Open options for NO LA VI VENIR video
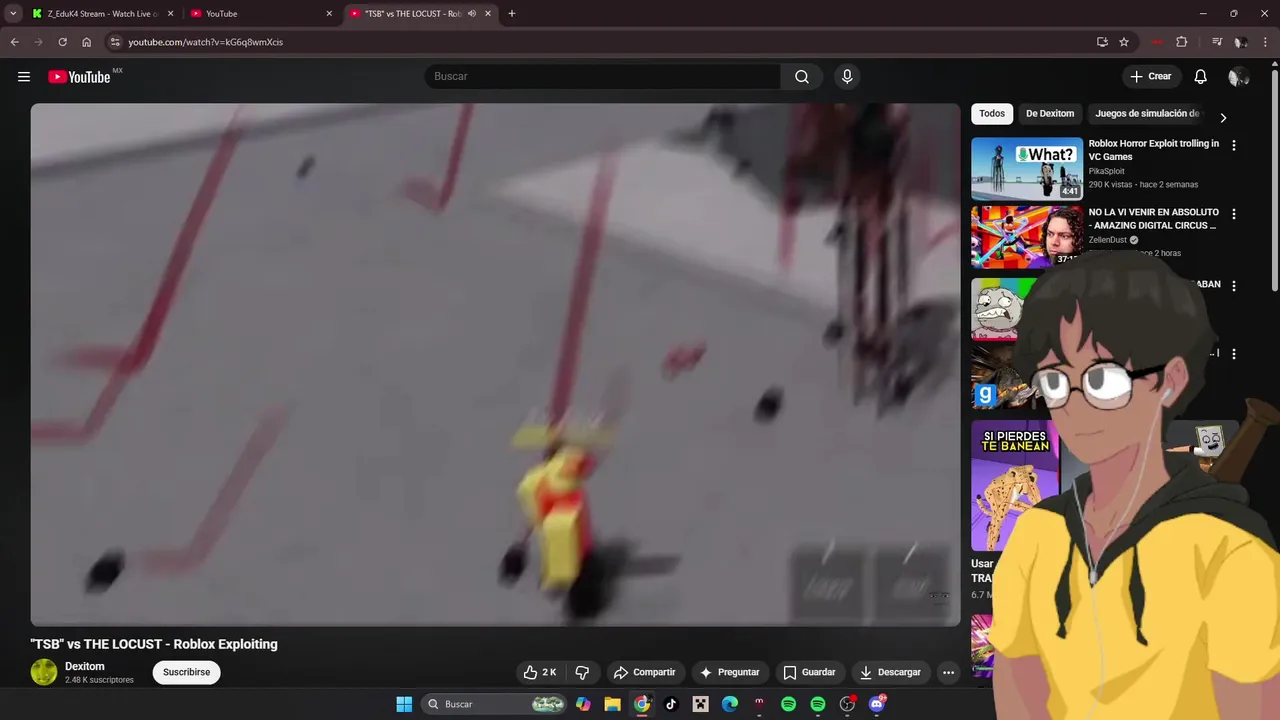 tap(1234, 214)
